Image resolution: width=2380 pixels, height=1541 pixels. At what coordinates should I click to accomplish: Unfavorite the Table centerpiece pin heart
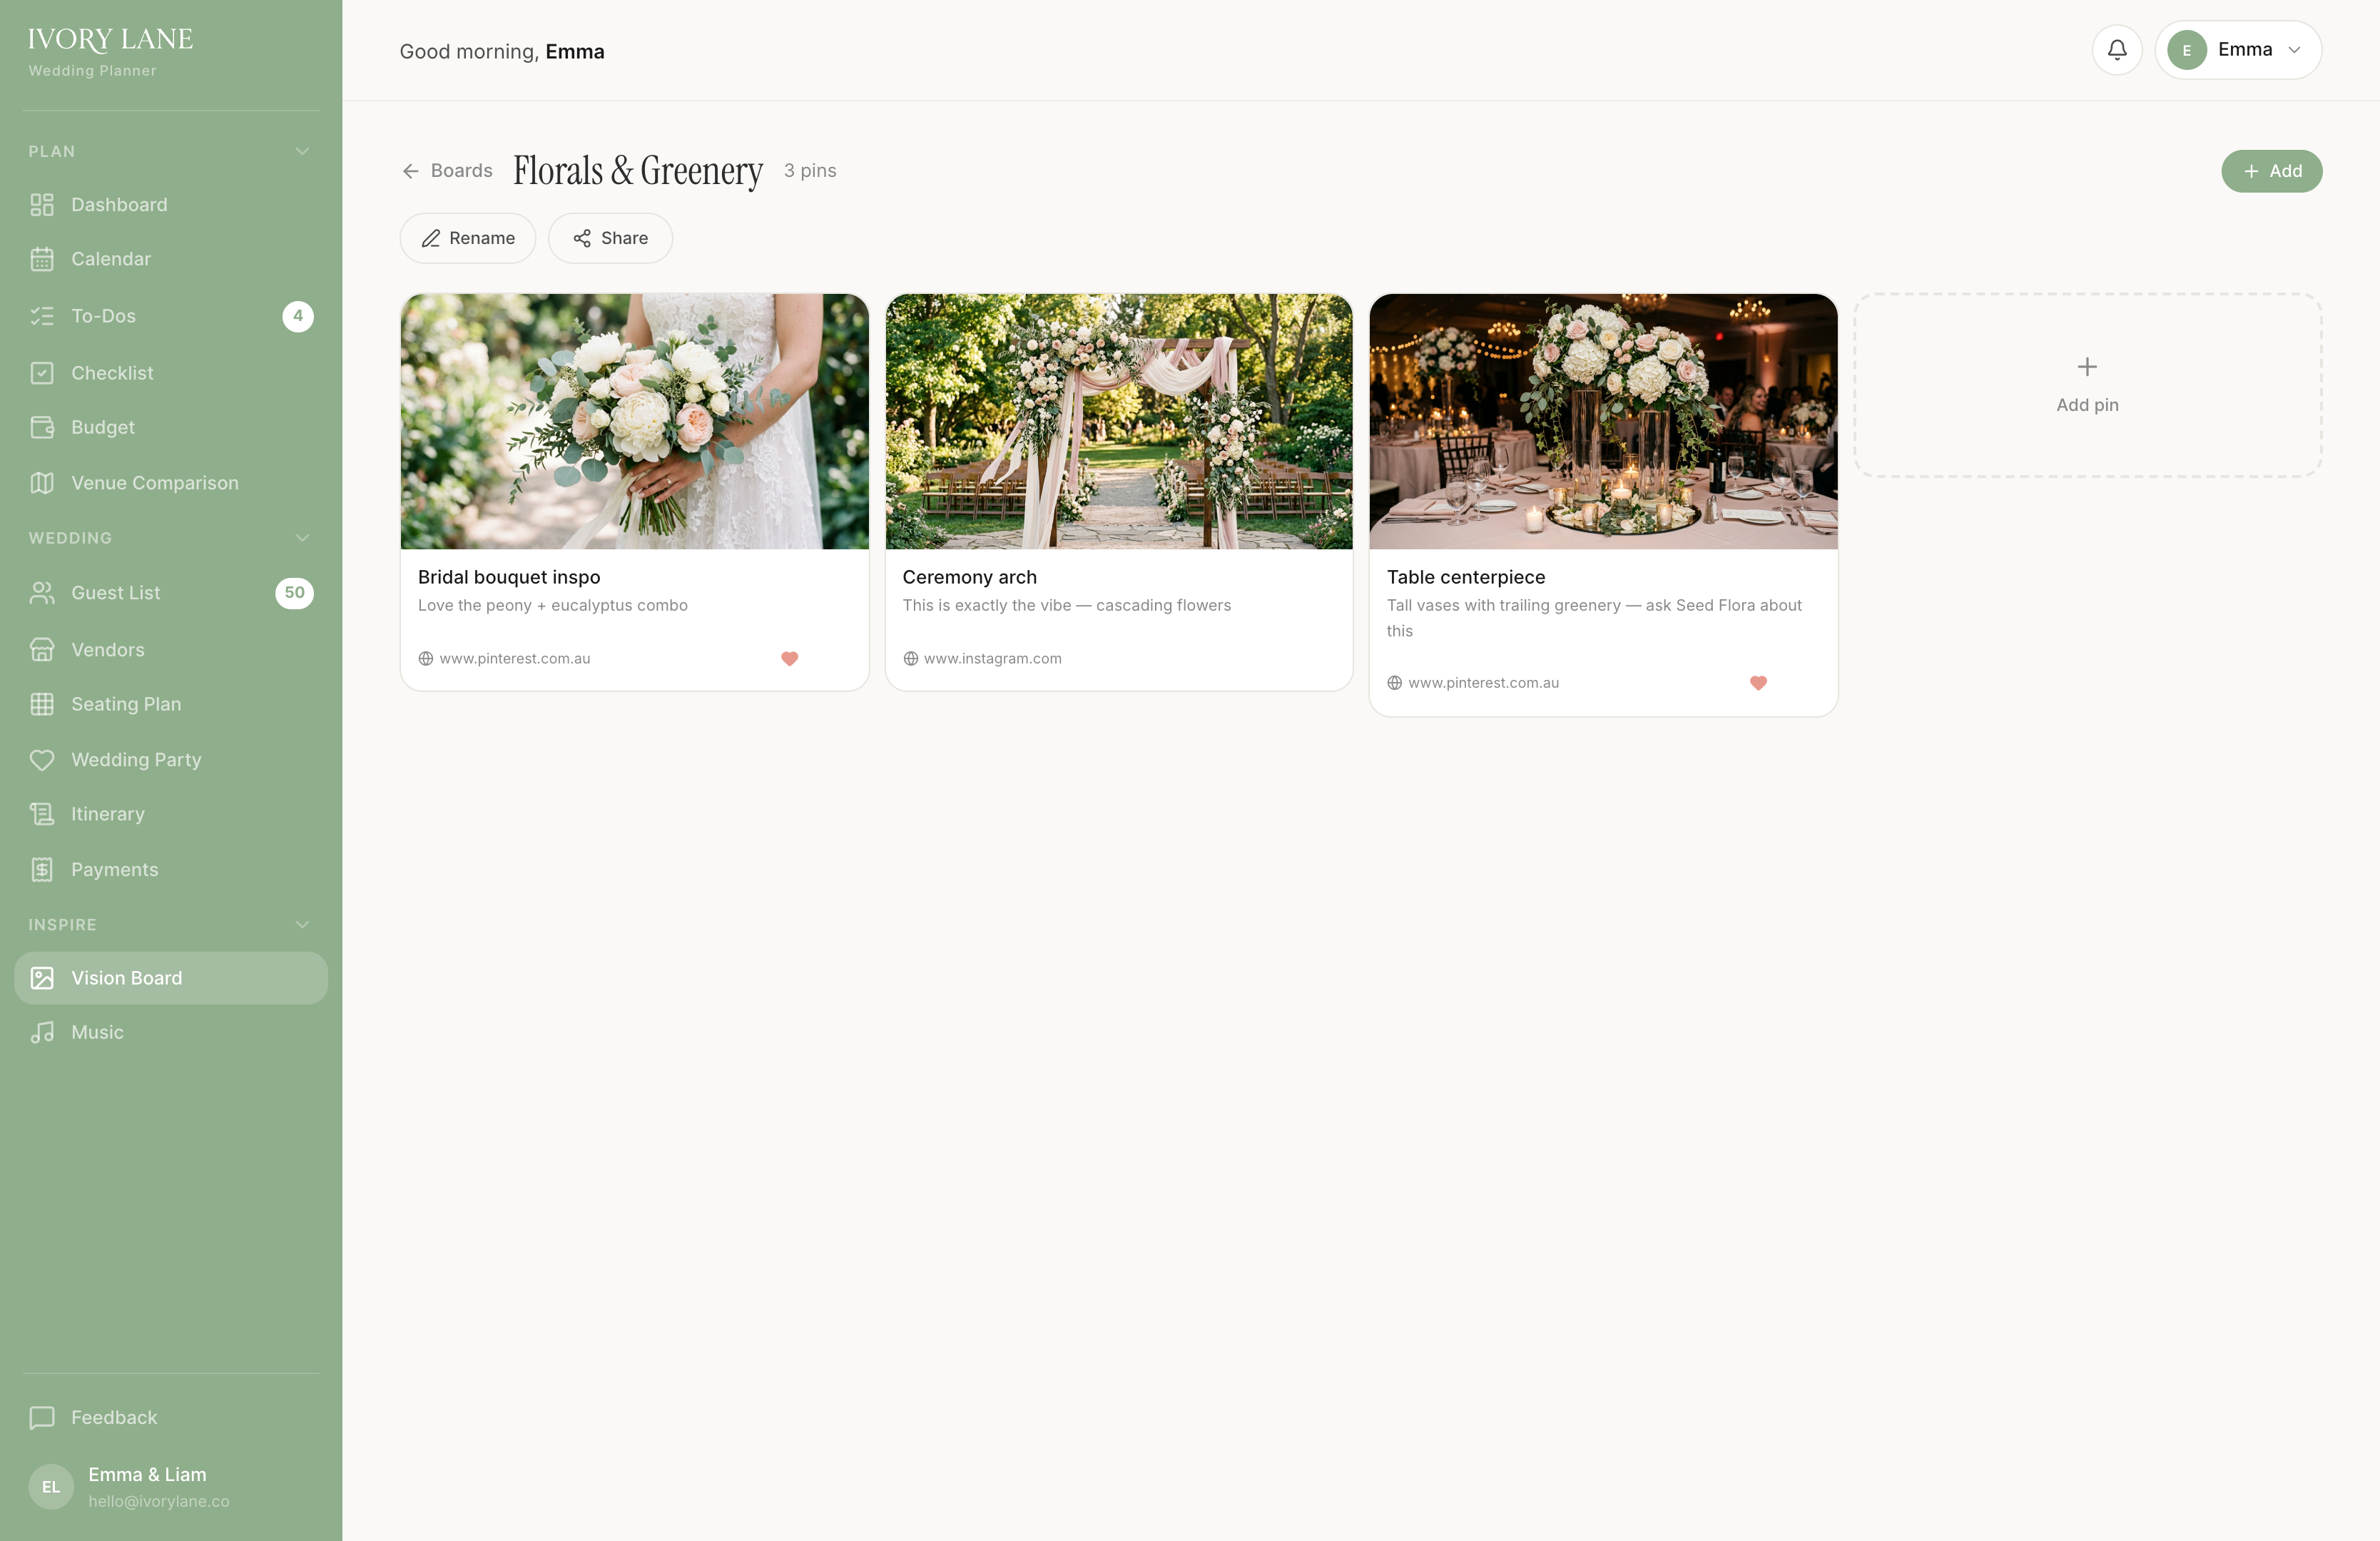(x=1758, y=683)
